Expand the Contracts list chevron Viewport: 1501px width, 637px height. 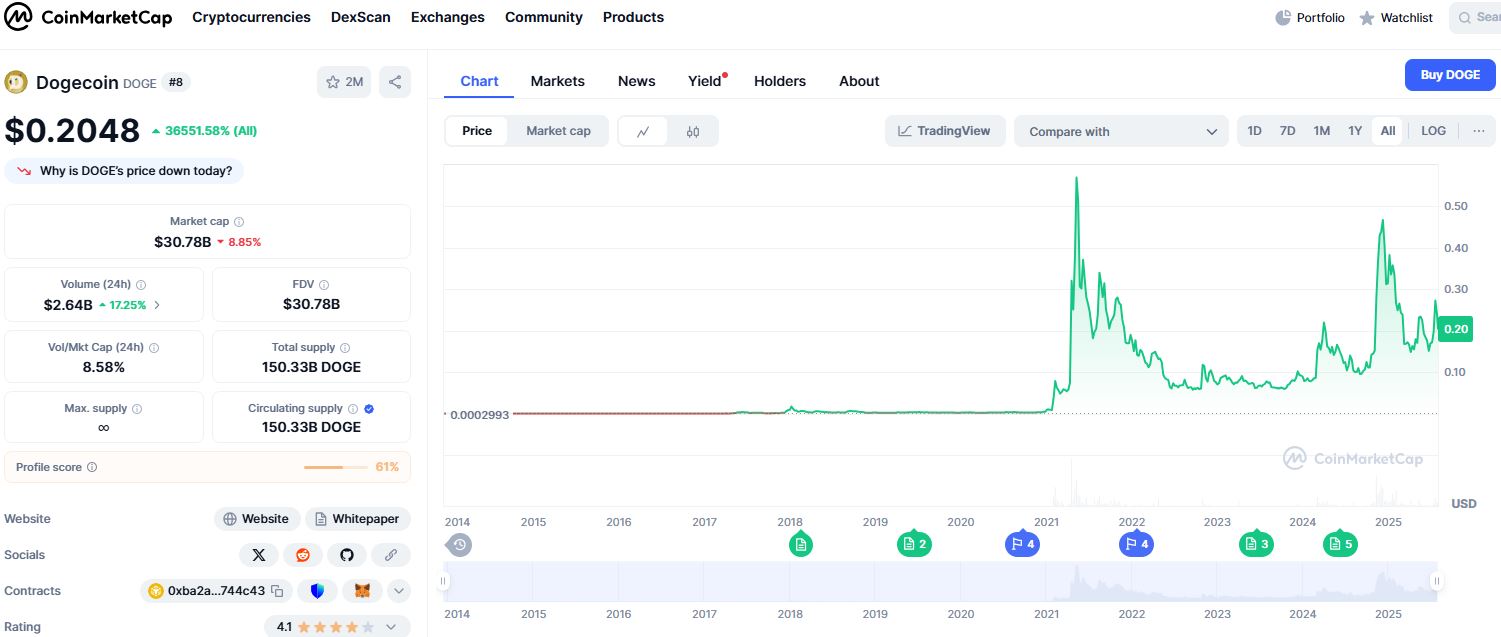tap(399, 591)
